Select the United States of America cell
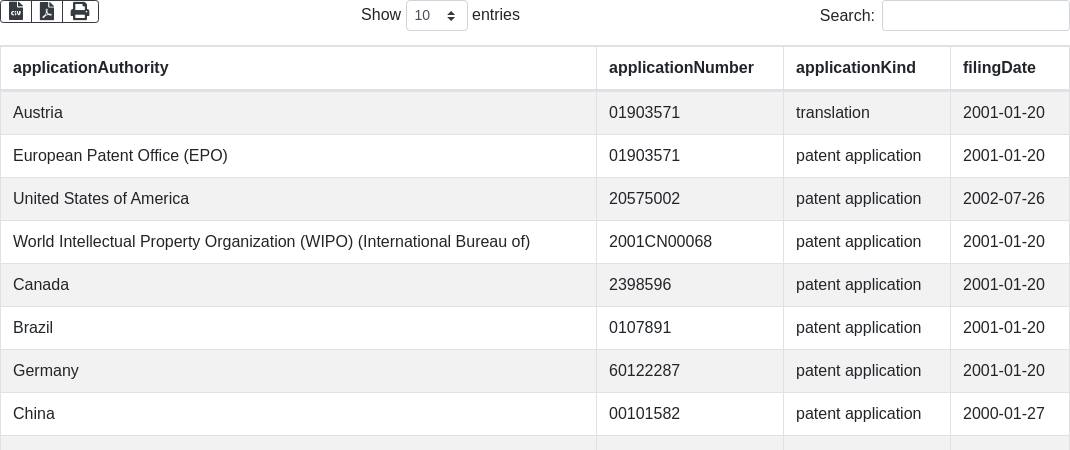Screen dimensions: 1070x450 pyautogui.click(x=101, y=199)
